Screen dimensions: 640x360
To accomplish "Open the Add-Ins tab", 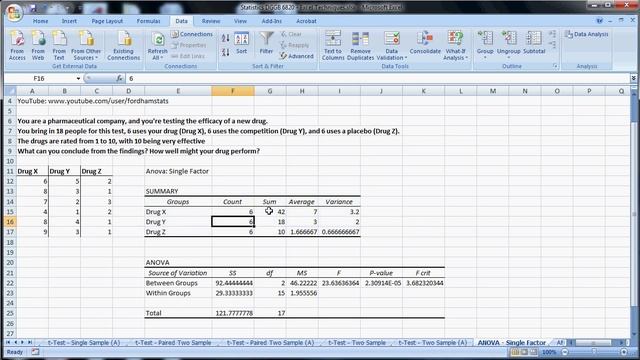I will coord(271,21).
